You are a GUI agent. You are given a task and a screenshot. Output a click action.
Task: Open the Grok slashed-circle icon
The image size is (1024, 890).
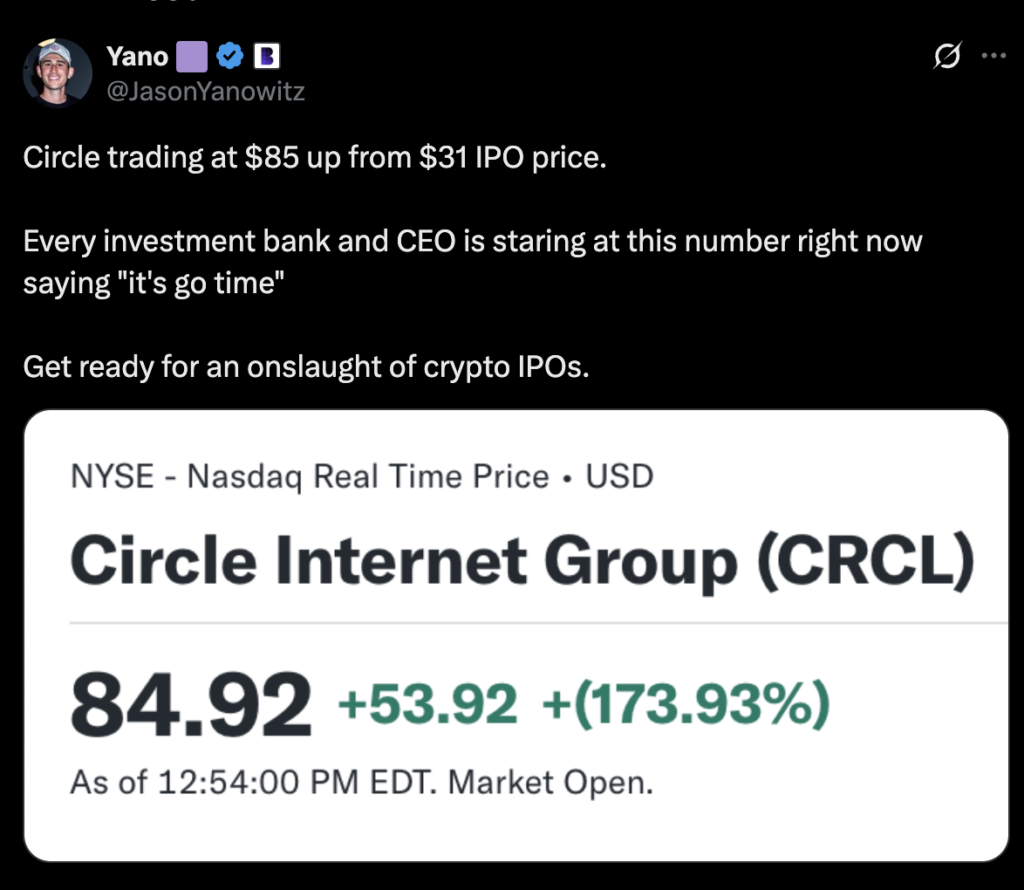(947, 56)
